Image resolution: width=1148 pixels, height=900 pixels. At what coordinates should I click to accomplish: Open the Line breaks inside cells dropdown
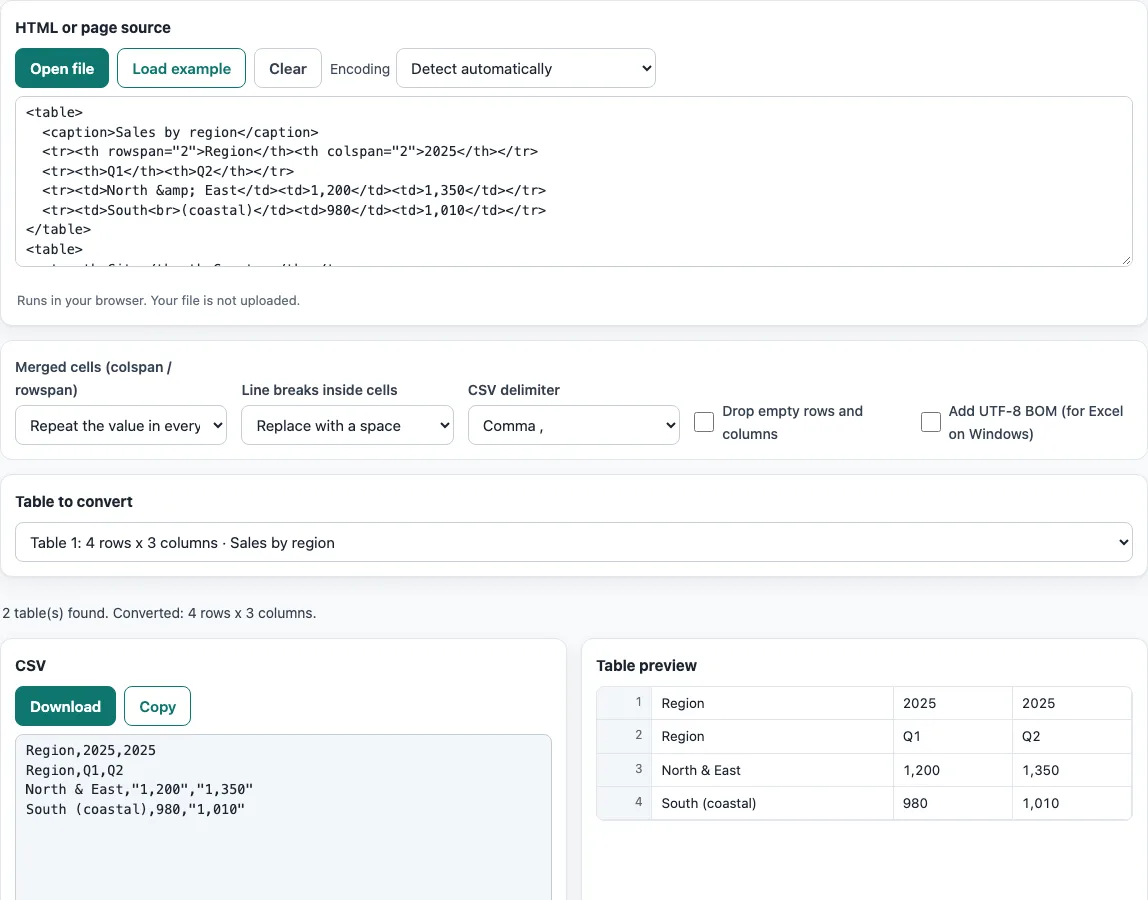point(347,425)
